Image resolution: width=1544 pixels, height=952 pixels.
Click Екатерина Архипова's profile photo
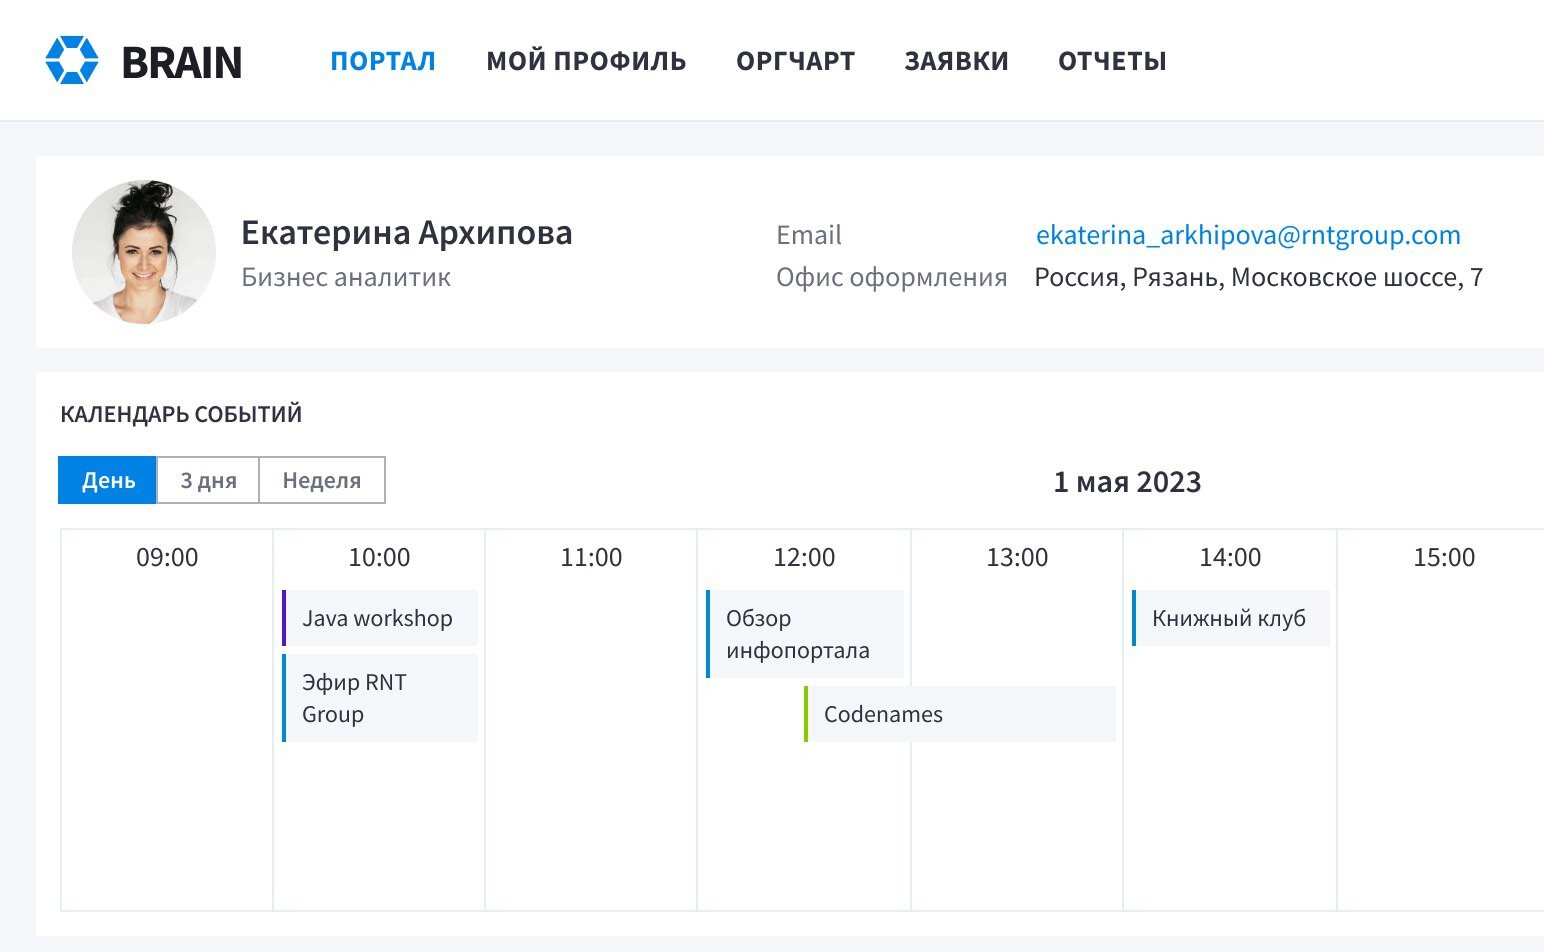coord(144,252)
